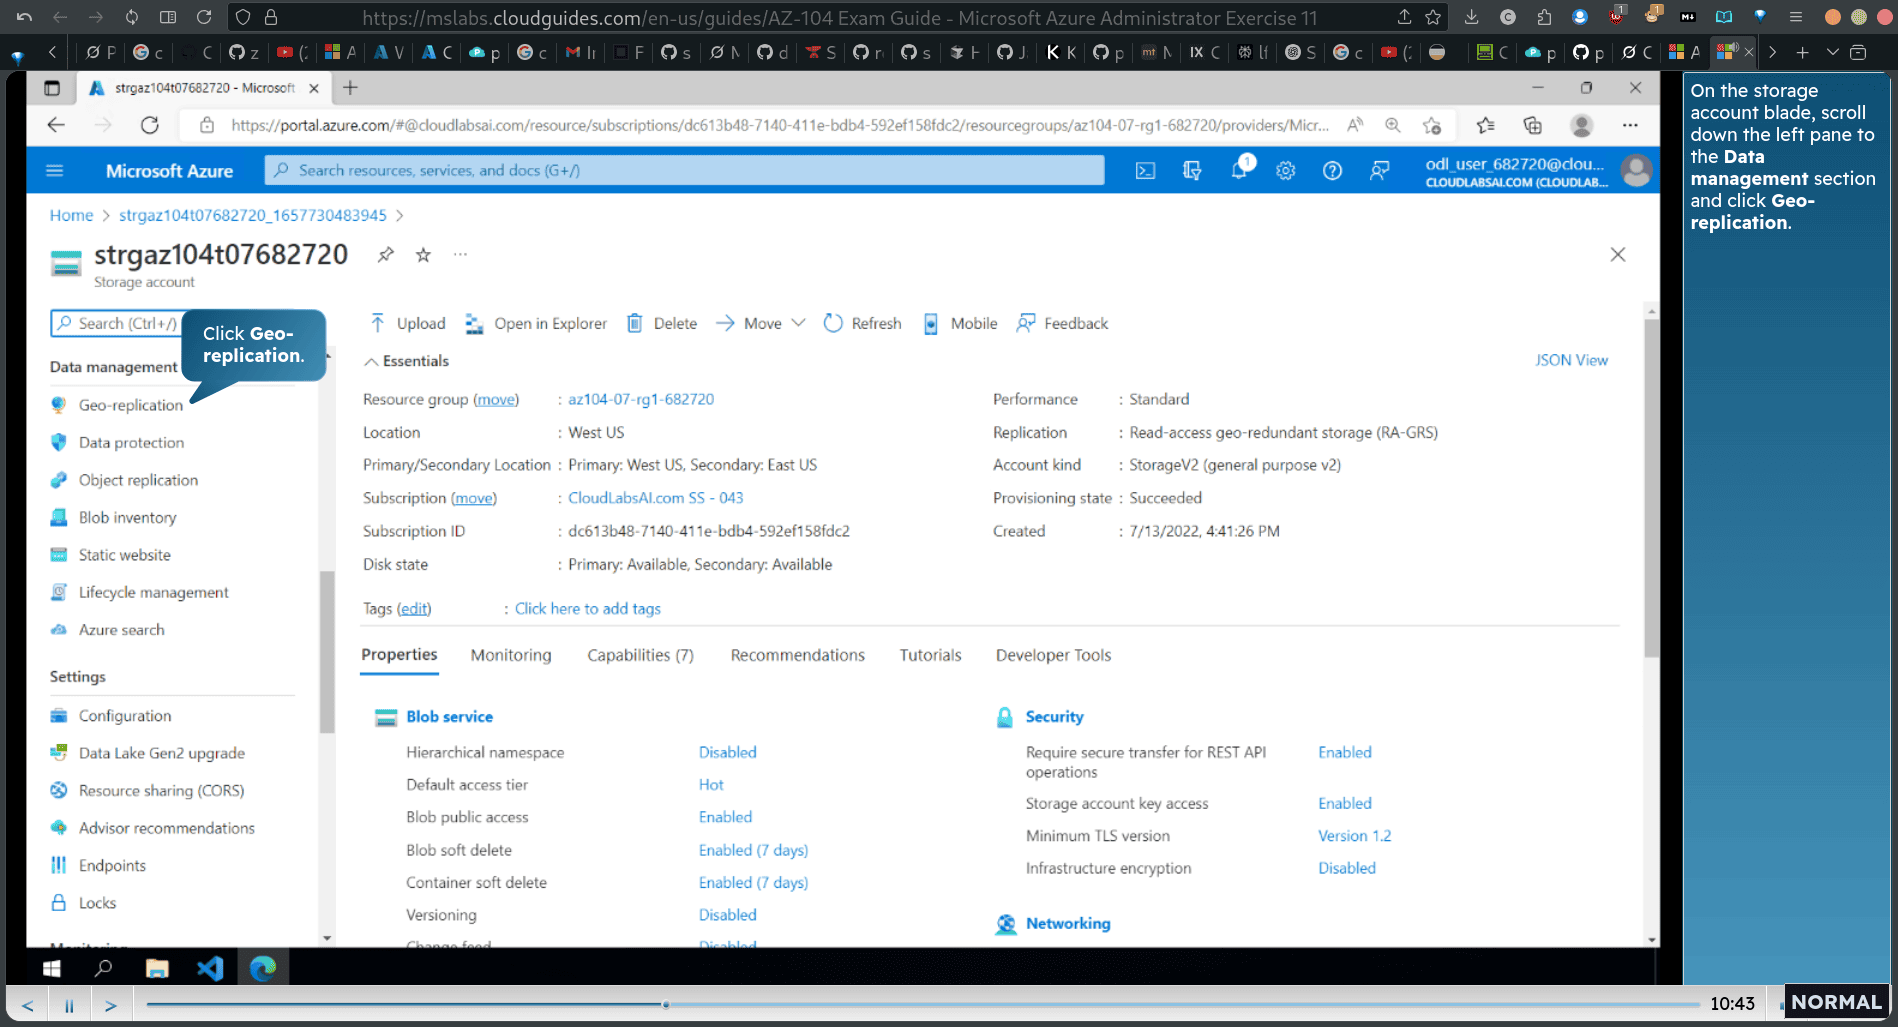Click the left menu Search (Ctrl+/) box
1898x1027 pixels.
(118, 324)
